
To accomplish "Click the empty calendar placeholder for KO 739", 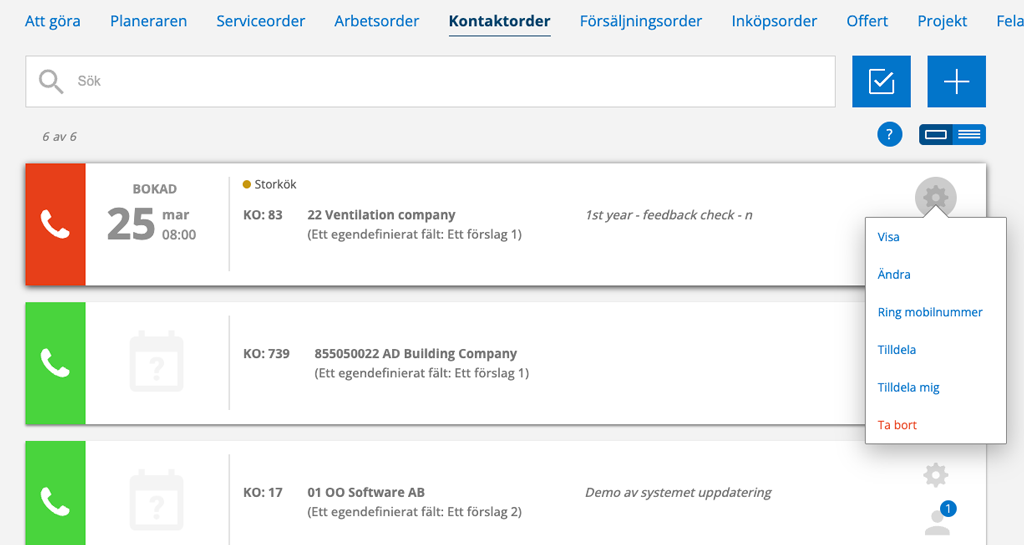I will pos(156,362).
